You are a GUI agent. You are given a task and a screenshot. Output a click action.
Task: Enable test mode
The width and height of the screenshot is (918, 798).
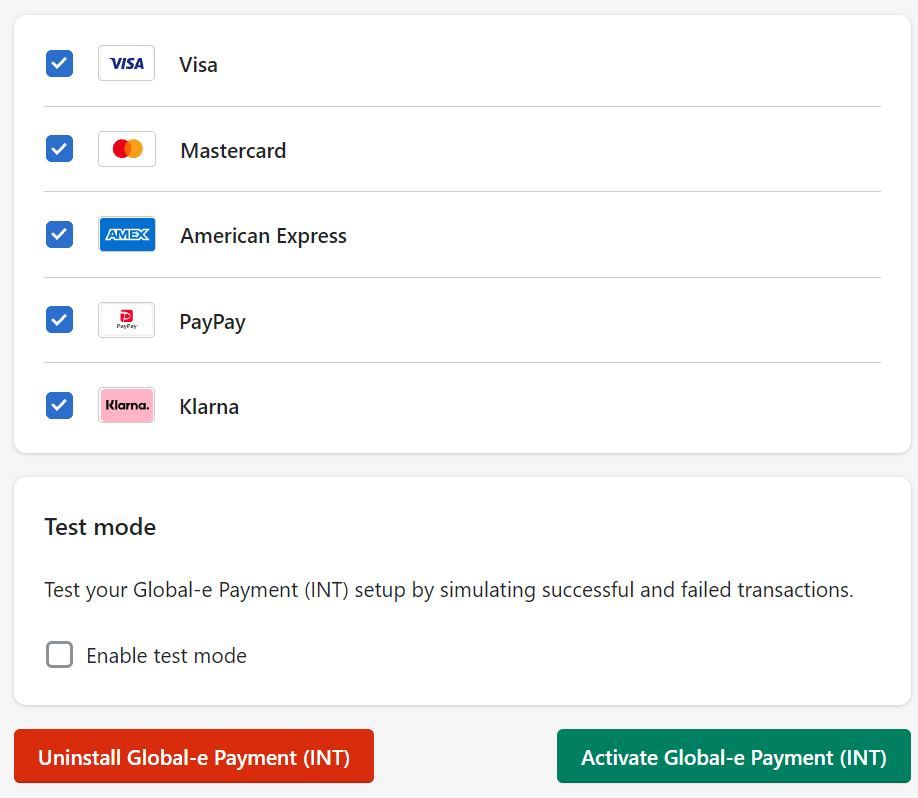pyautogui.click(x=59, y=655)
